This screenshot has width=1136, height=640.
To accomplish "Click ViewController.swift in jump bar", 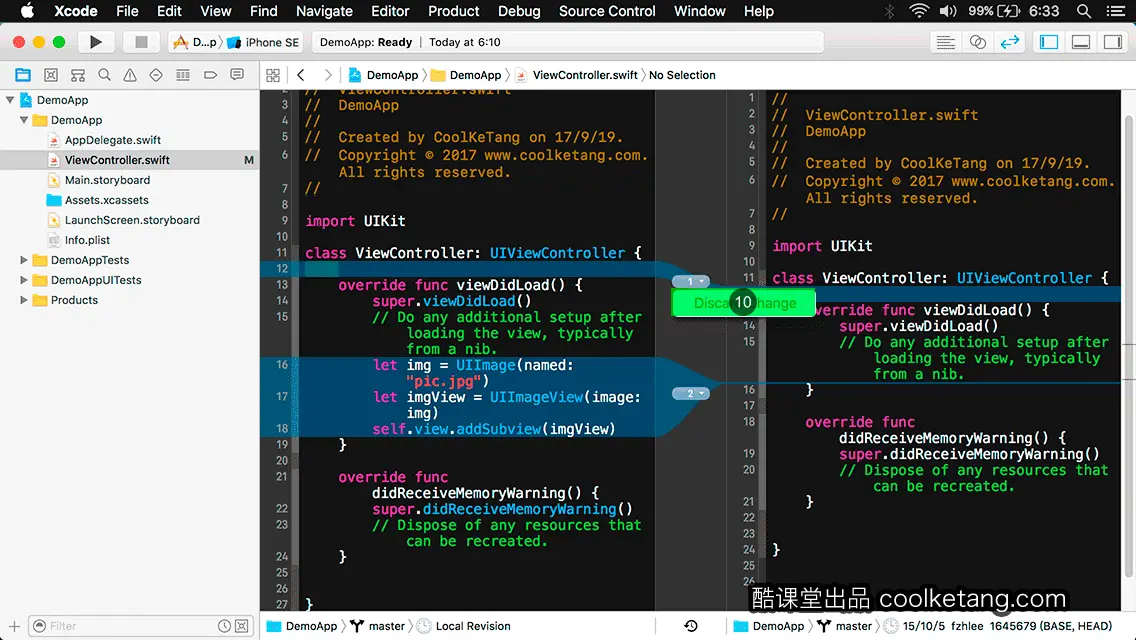I will pos(577,75).
